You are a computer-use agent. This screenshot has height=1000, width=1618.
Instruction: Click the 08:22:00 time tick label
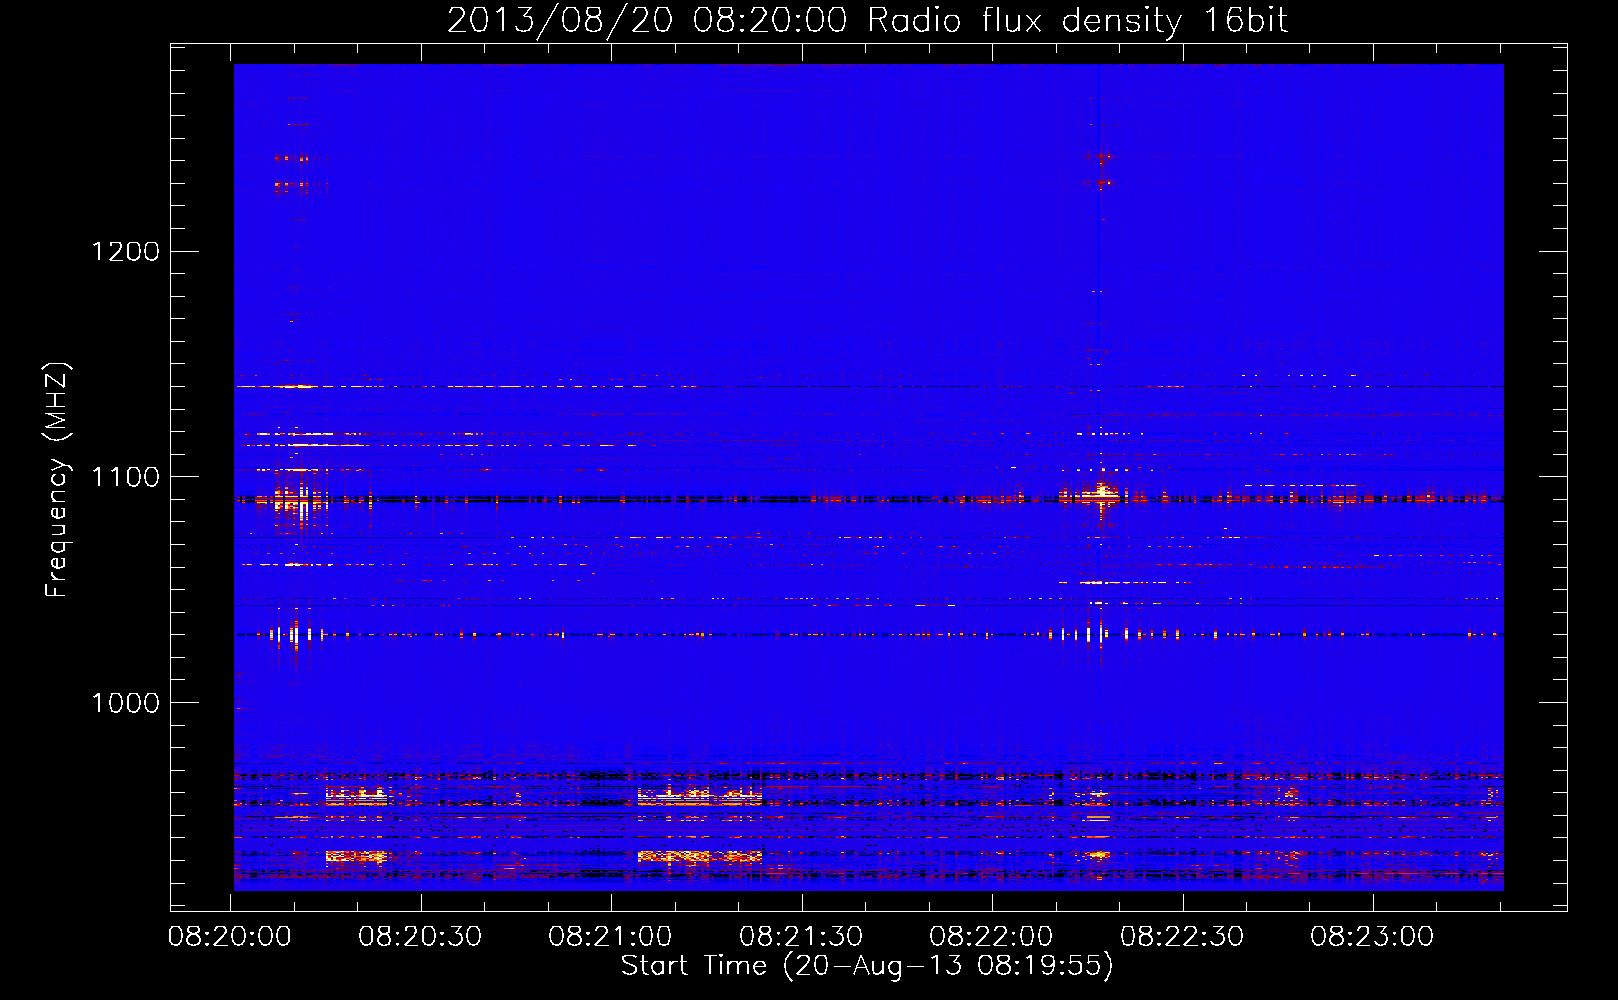coord(991,937)
